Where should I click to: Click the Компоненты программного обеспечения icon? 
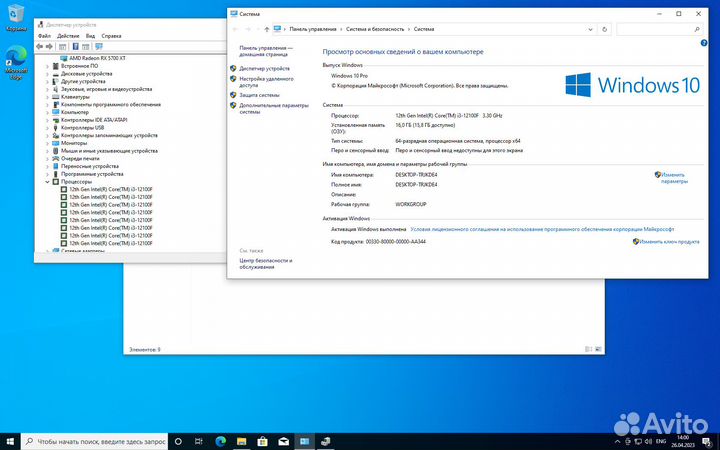(x=56, y=105)
